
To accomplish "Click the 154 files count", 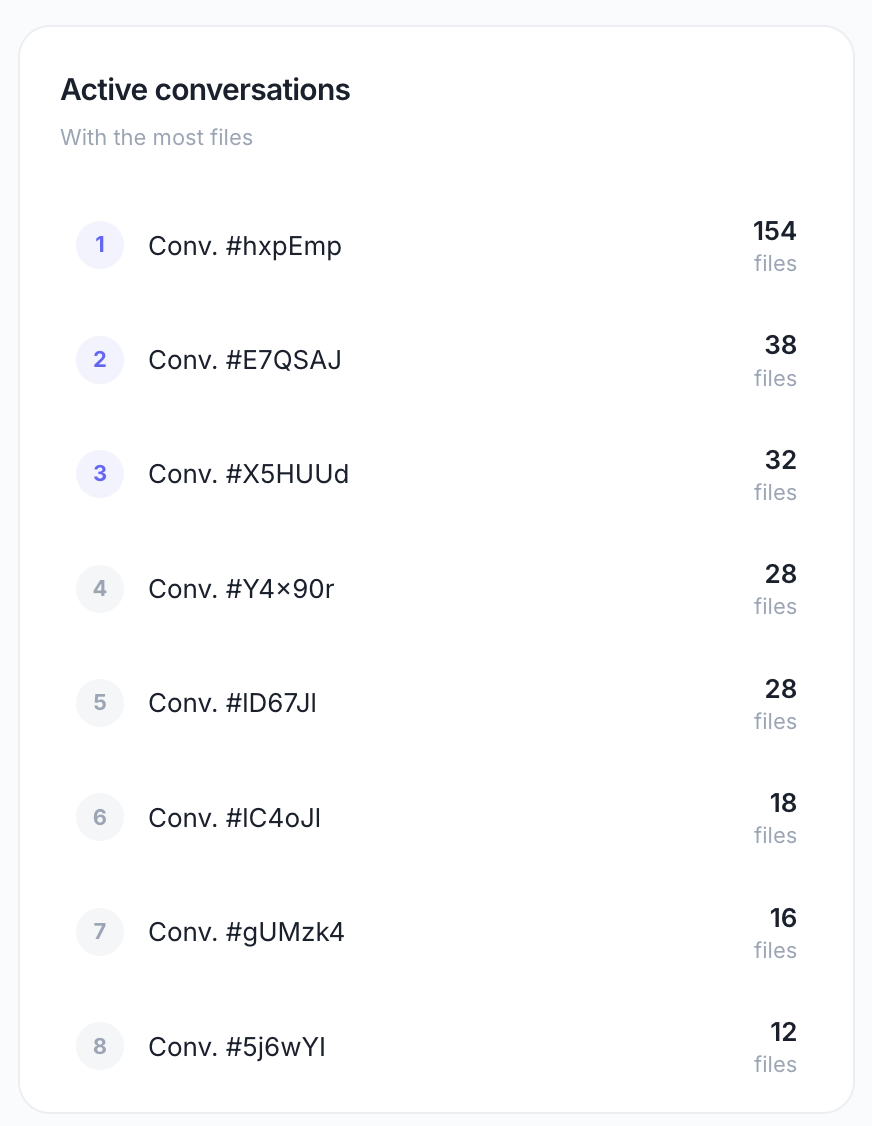I will [x=775, y=246].
